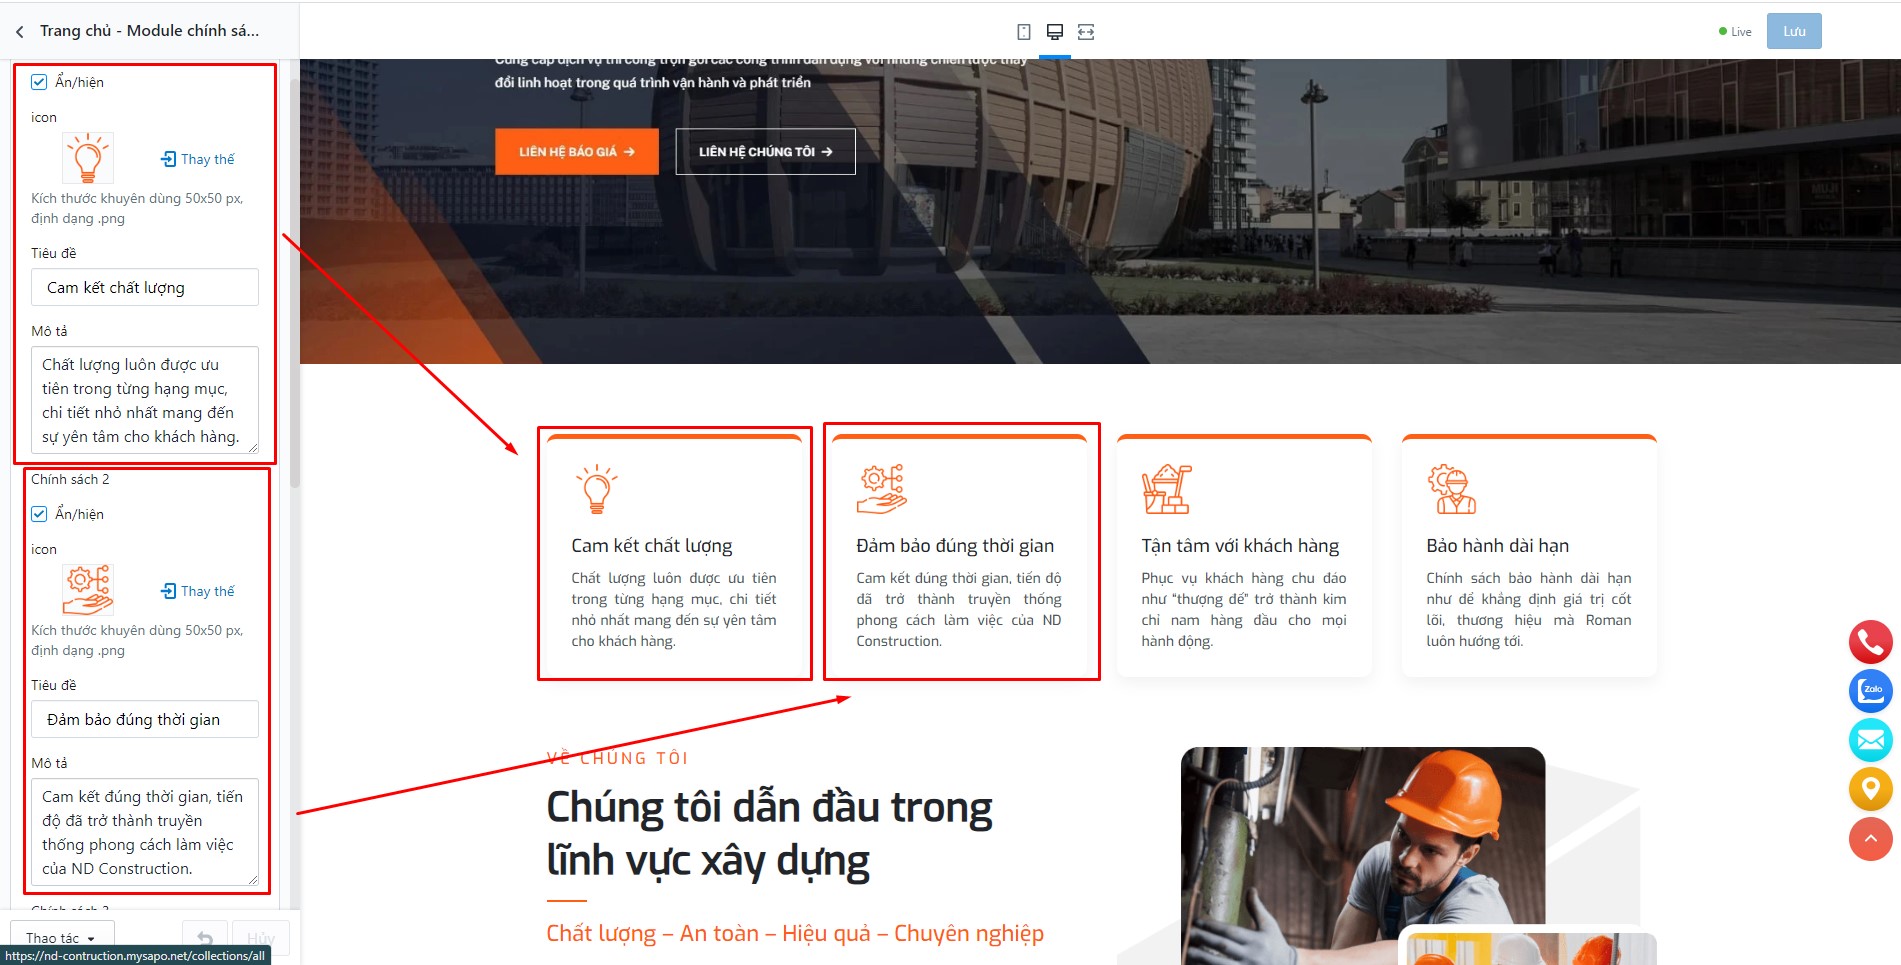
Task: Click the Hủy button
Action: click(261, 938)
